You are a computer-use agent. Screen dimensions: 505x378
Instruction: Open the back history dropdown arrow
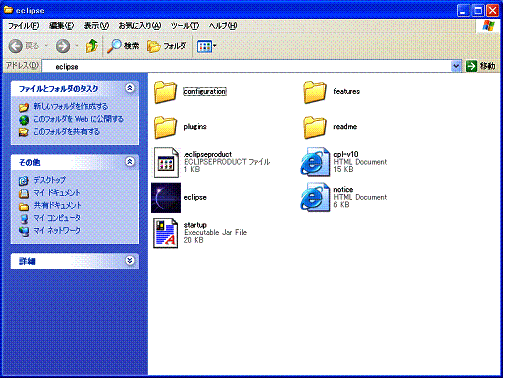(x=46, y=46)
